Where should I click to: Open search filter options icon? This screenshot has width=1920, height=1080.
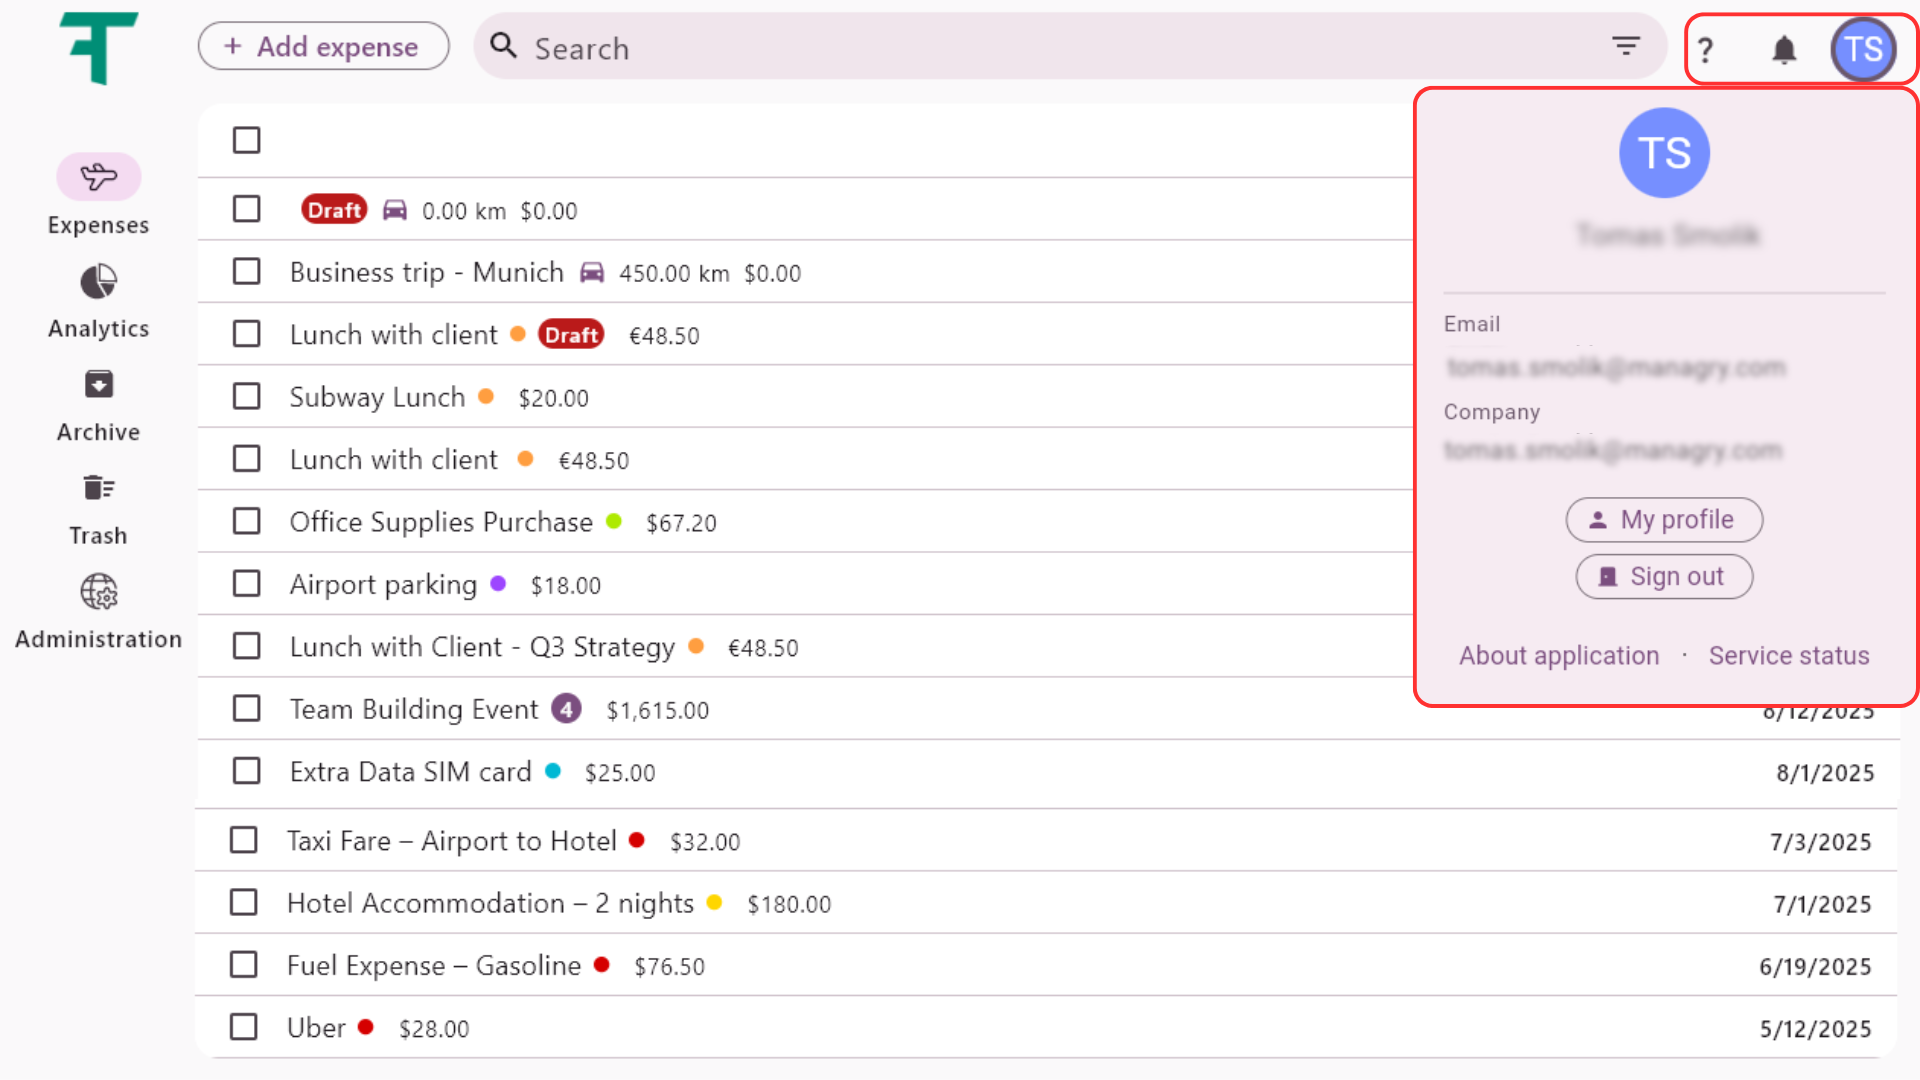[1626, 46]
